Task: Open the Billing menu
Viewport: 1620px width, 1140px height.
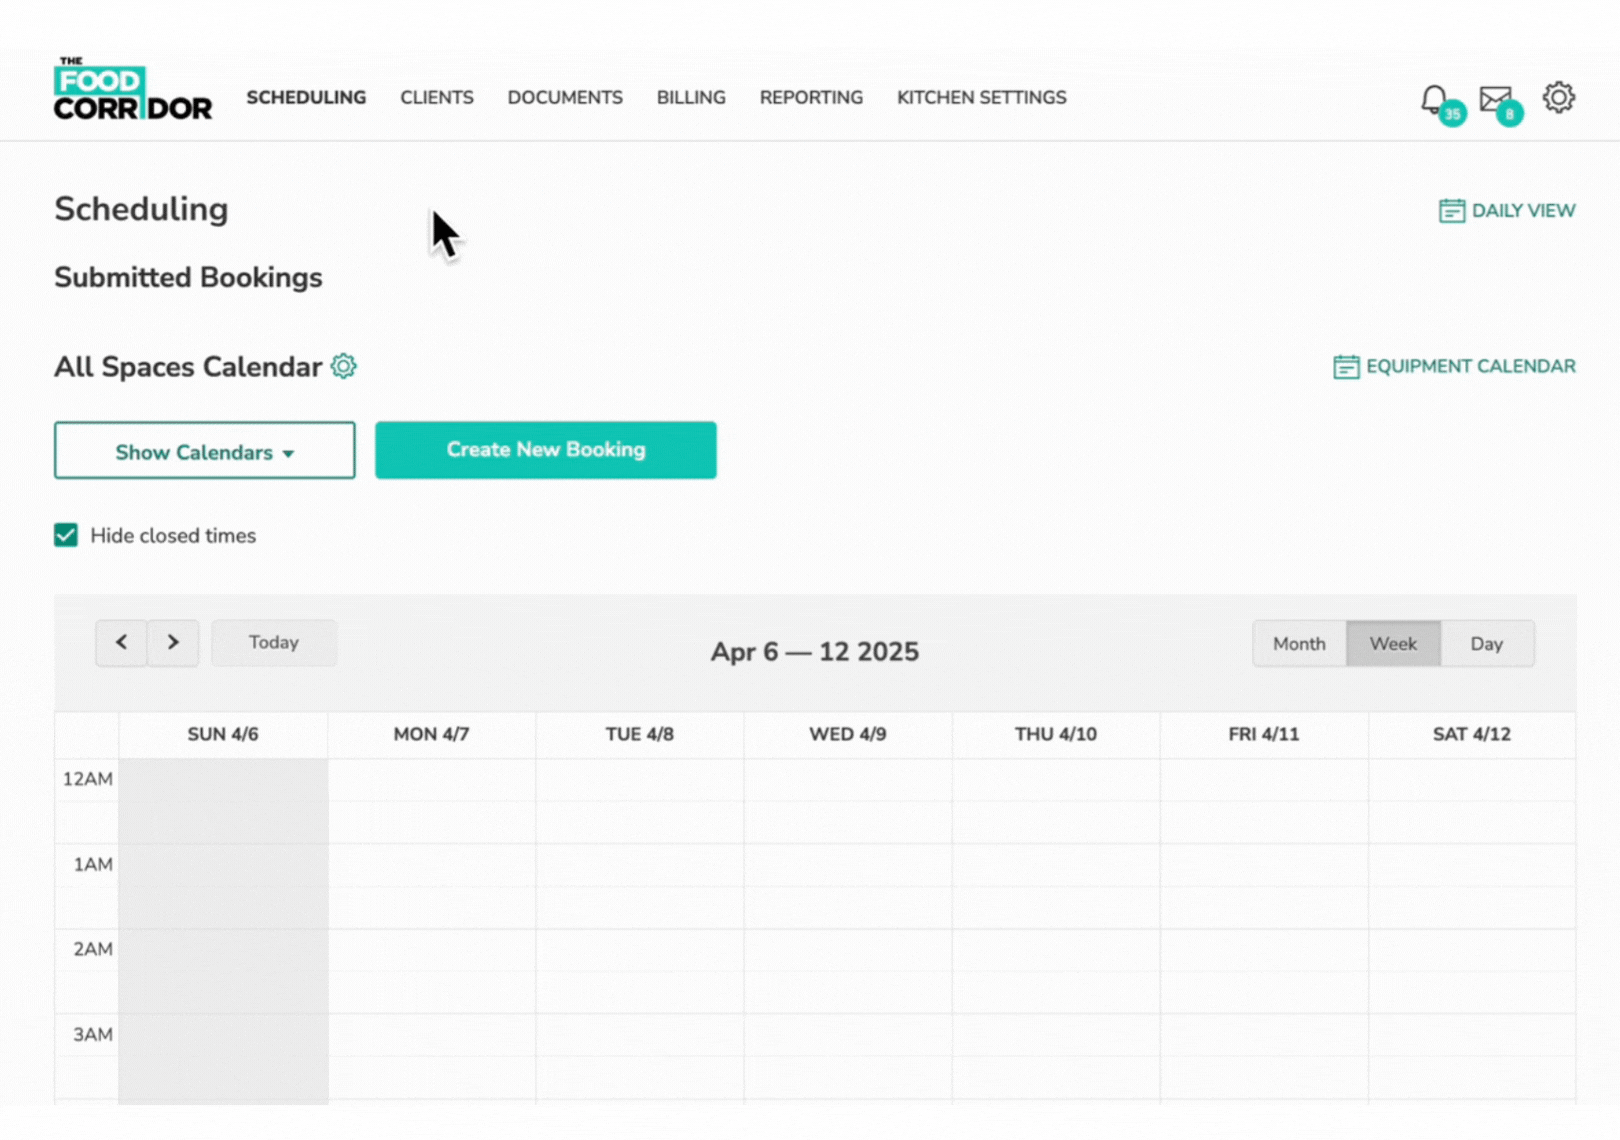Action: [690, 97]
